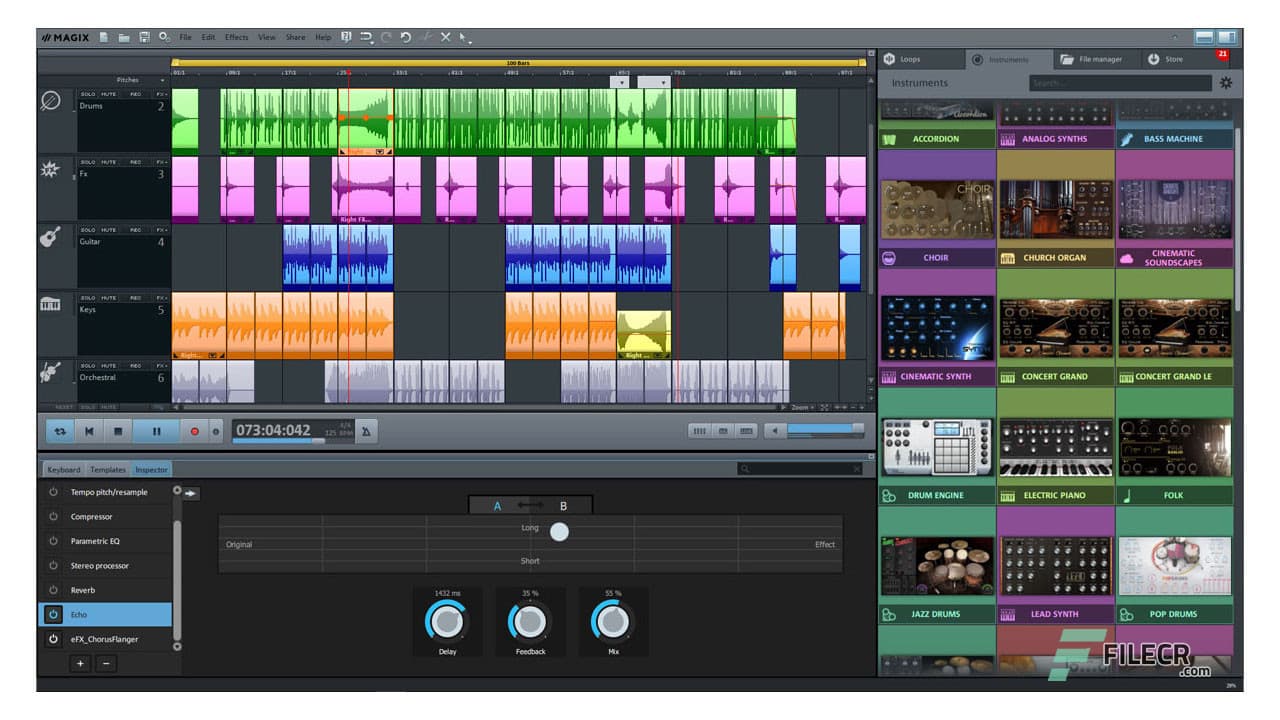Open a new project with the New document icon

[x=105, y=37]
